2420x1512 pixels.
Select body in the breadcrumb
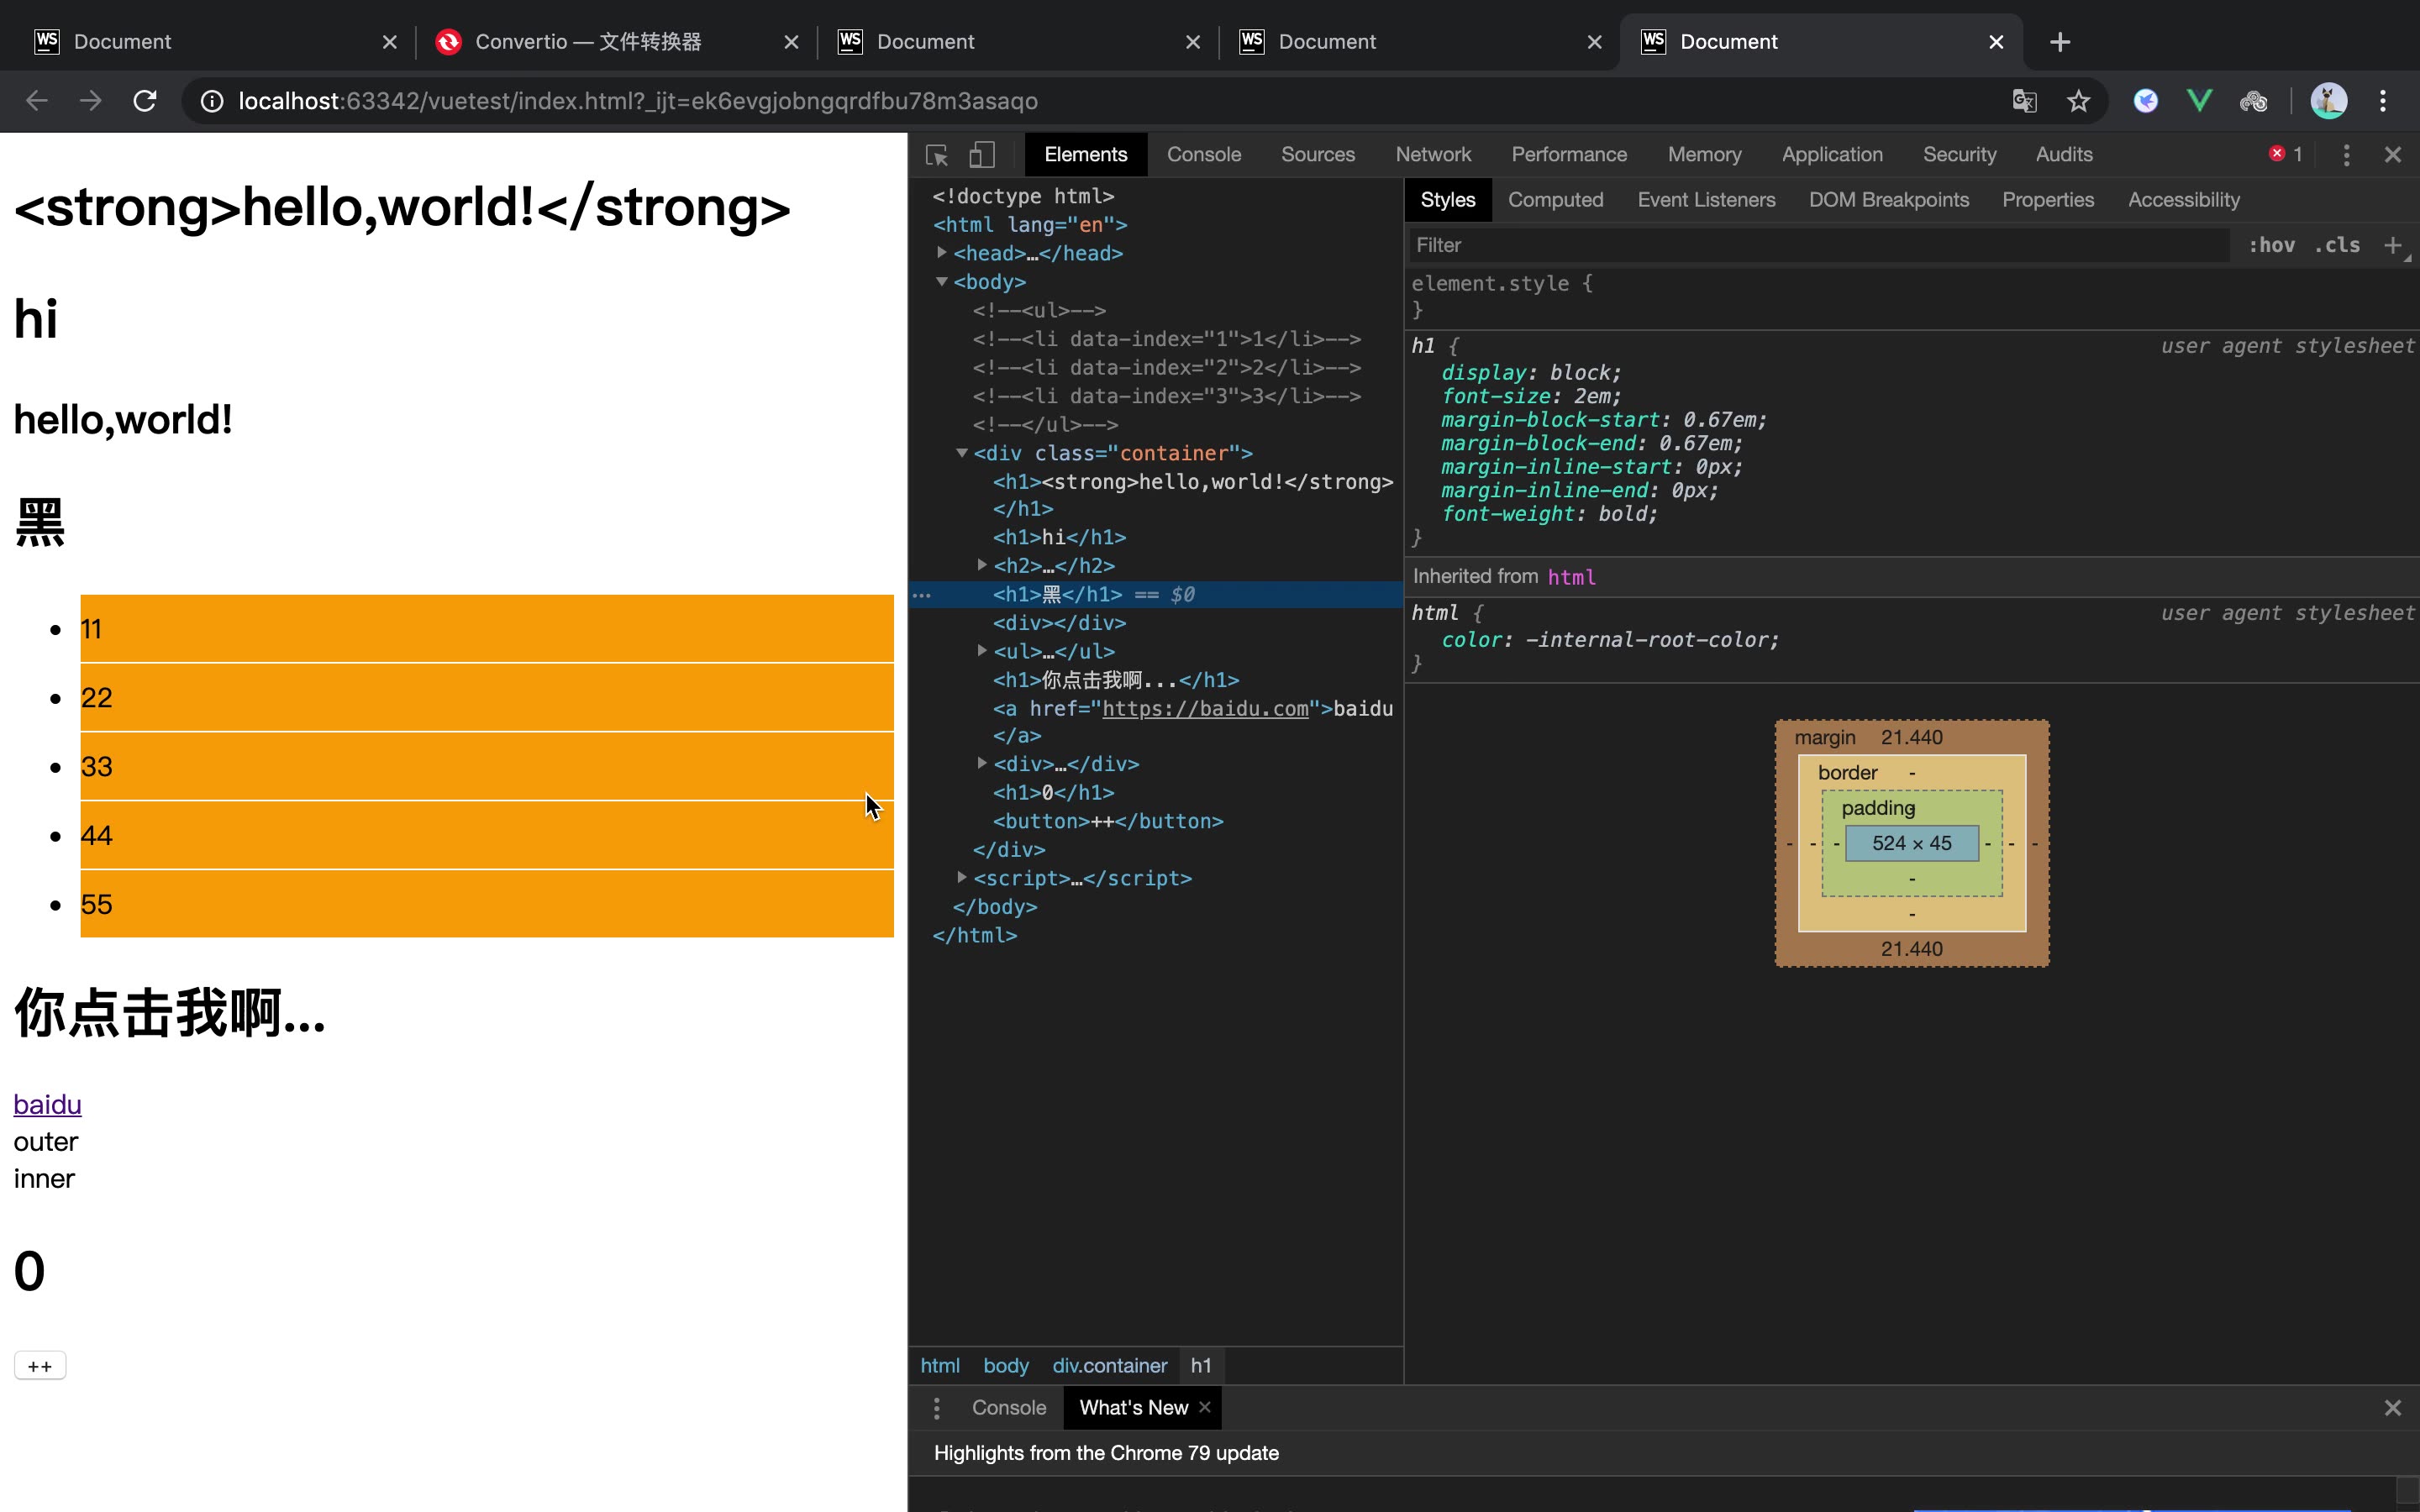click(x=1005, y=1366)
